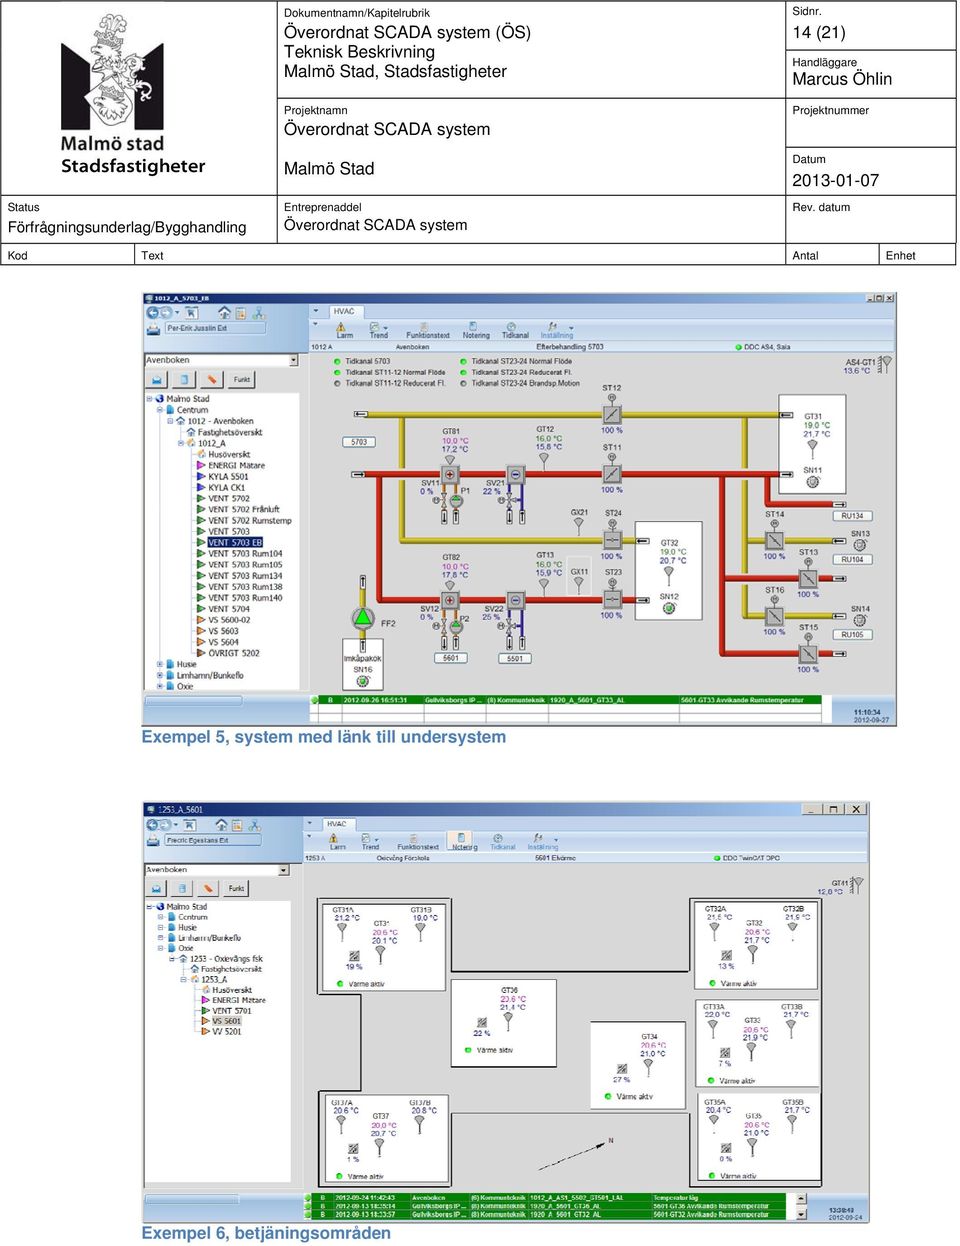The width and height of the screenshot is (960, 1246).
Task: Open Trend in the 1012_A_5703_EB window
Action: coord(378,331)
